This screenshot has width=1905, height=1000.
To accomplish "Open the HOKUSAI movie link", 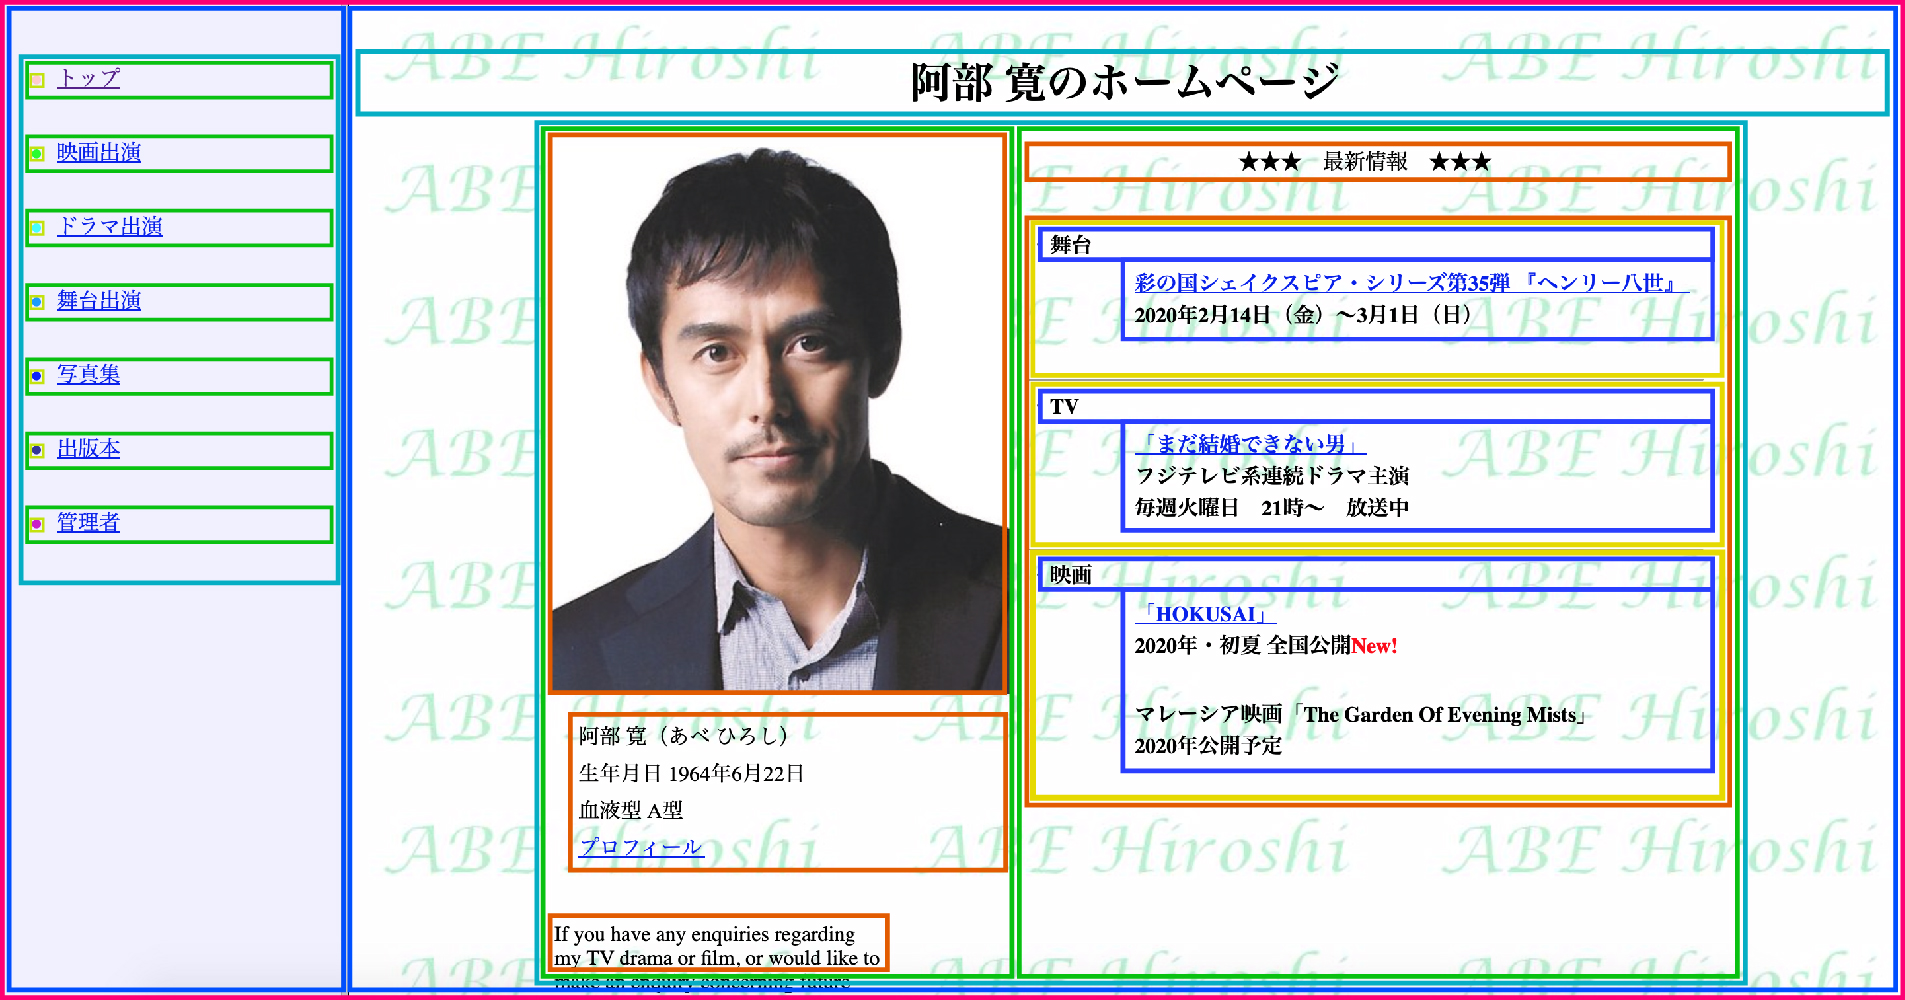I will tap(1211, 614).
